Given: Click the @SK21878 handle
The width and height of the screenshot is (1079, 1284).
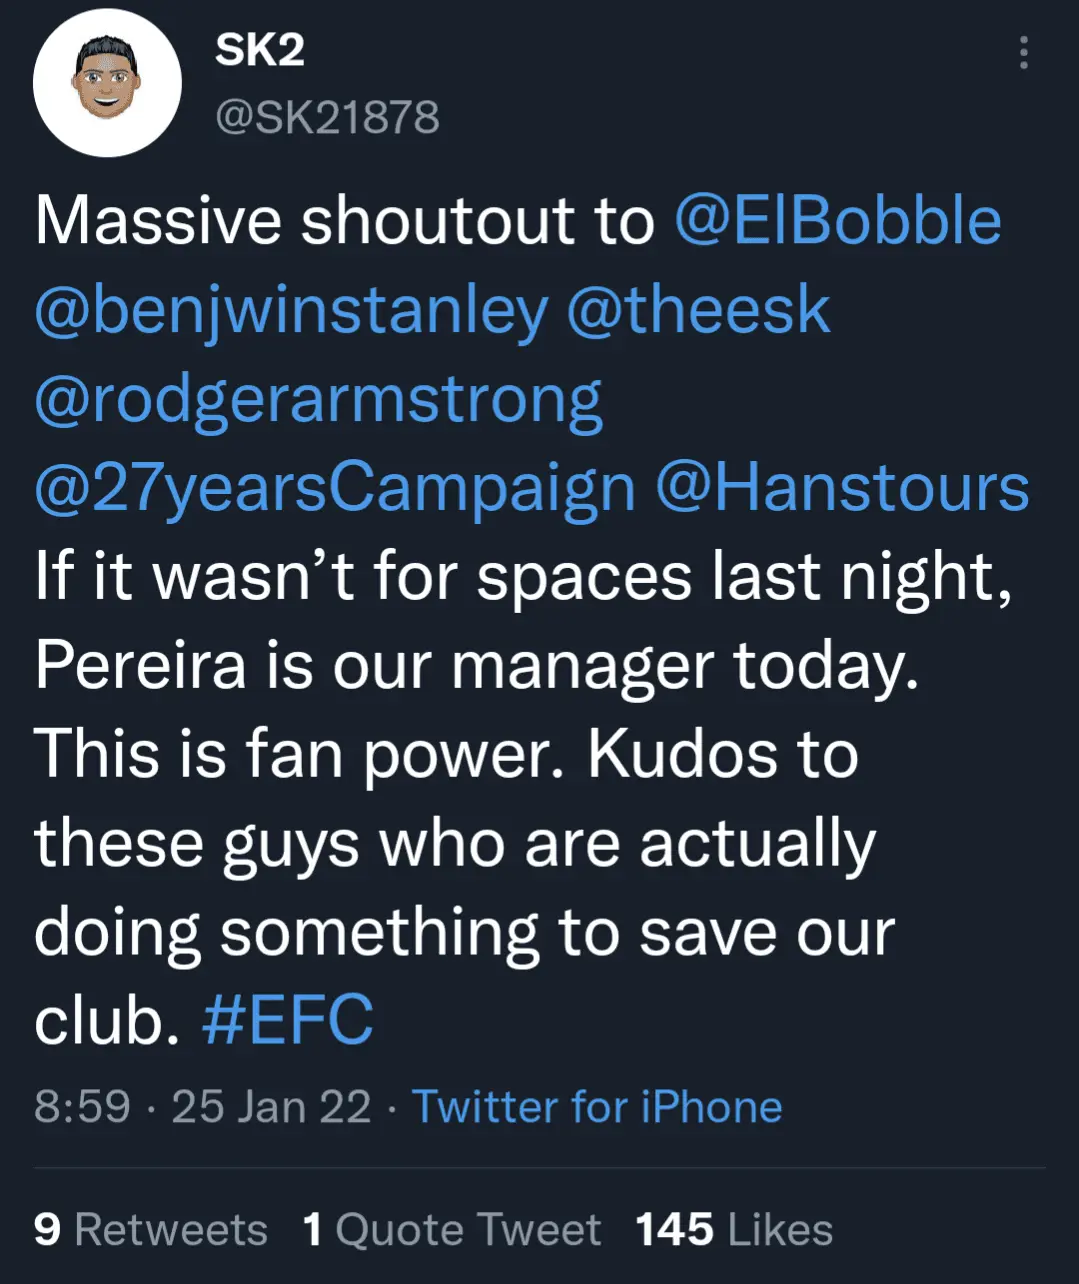Looking at the screenshot, I should 327,118.
